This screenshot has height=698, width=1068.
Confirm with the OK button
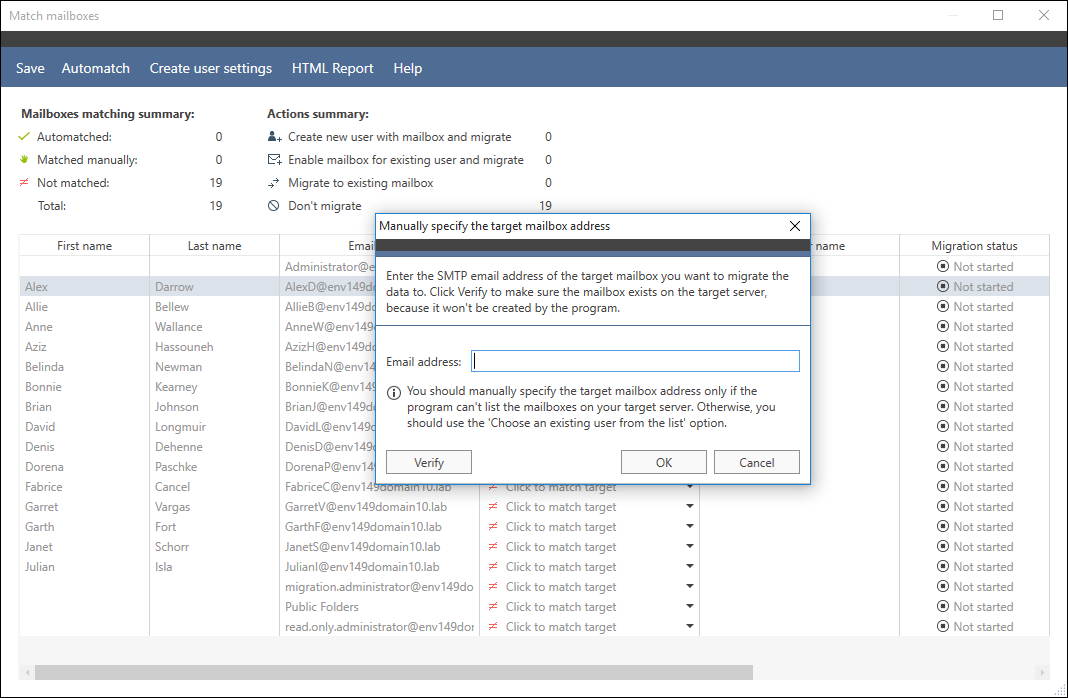tap(663, 462)
